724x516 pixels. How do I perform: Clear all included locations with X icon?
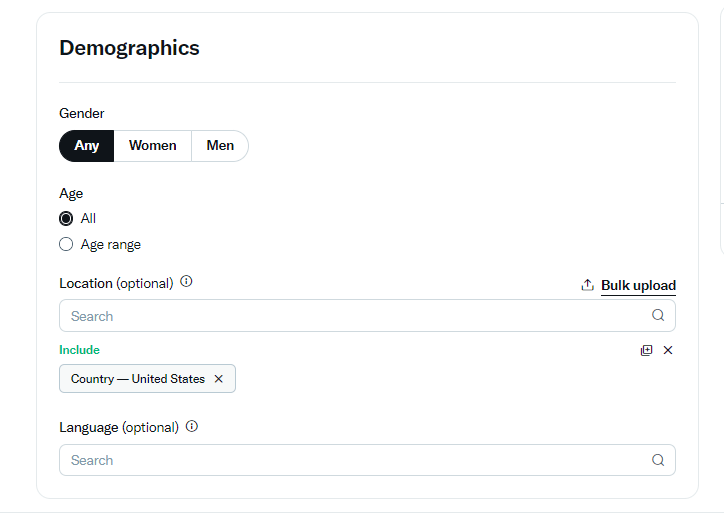(x=668, y=350)
